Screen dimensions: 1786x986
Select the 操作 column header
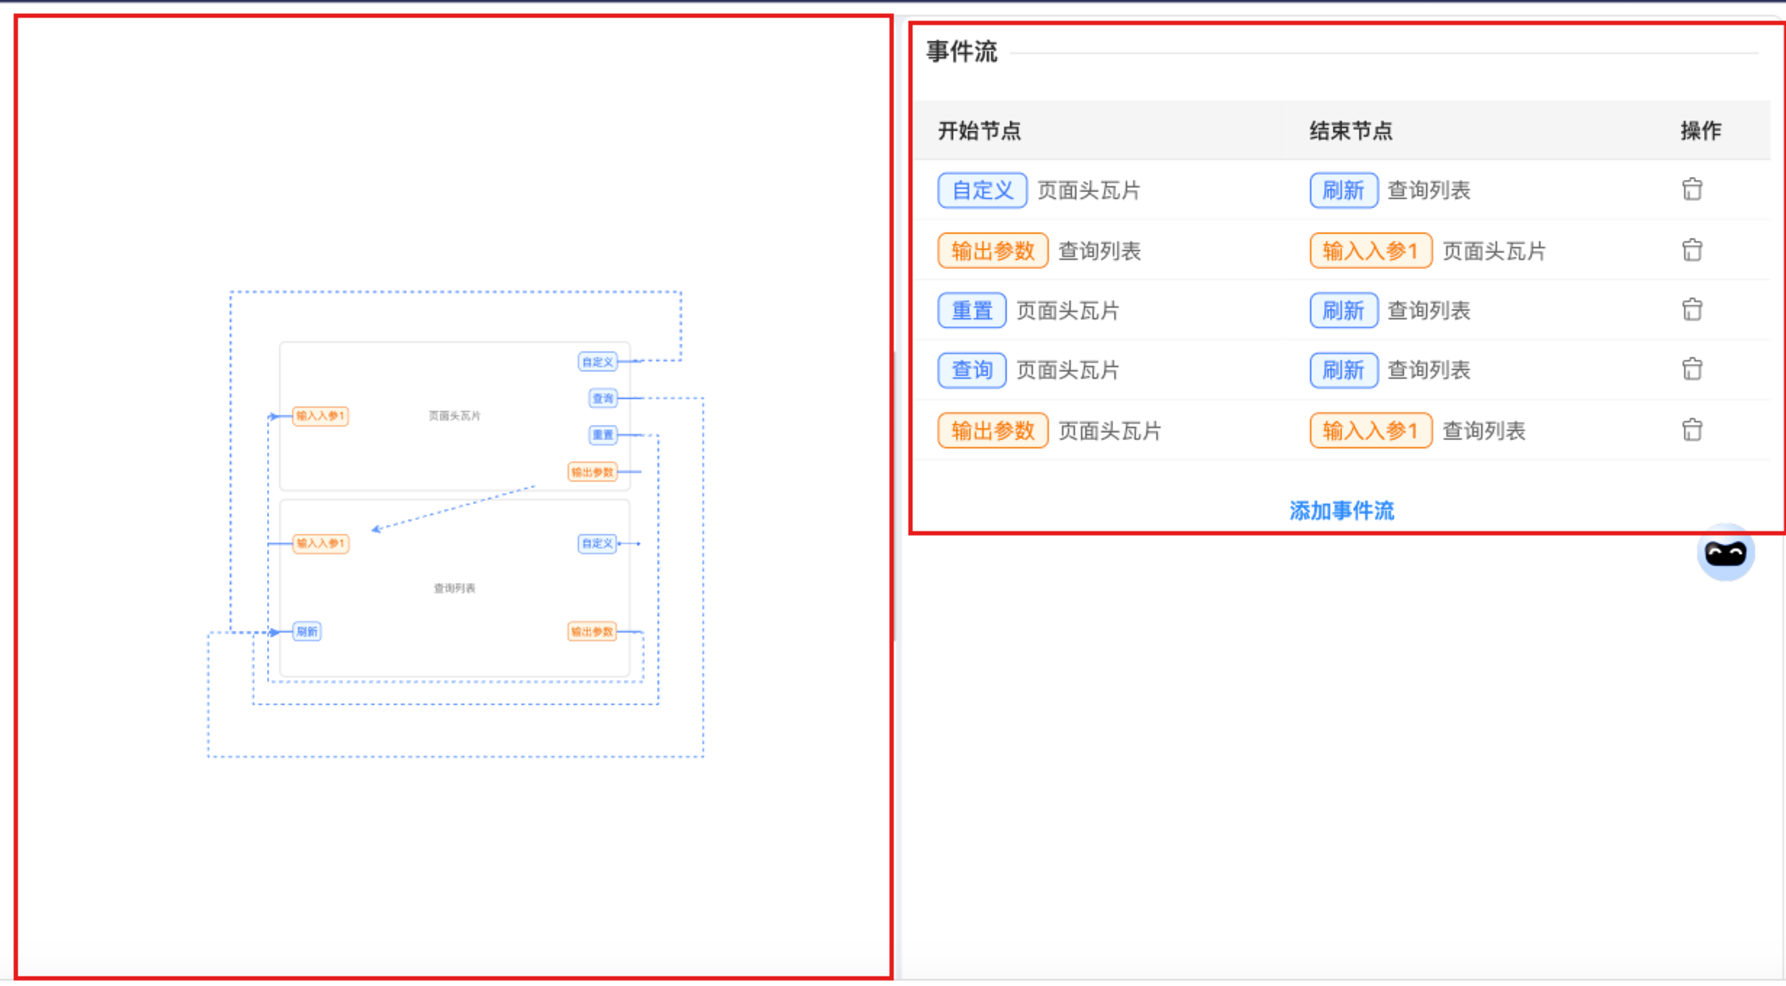(1701, 131)
